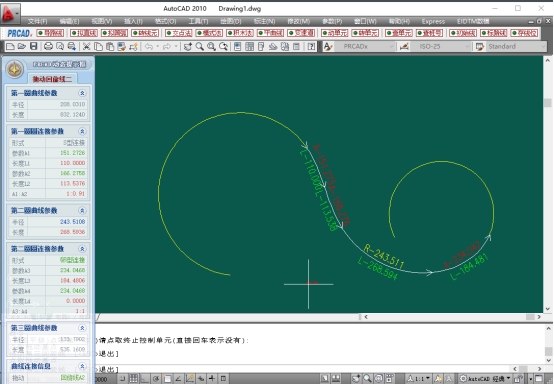The image size is (554, 384).
Task: Click the Help question mark icon
Action: point(311,46)
